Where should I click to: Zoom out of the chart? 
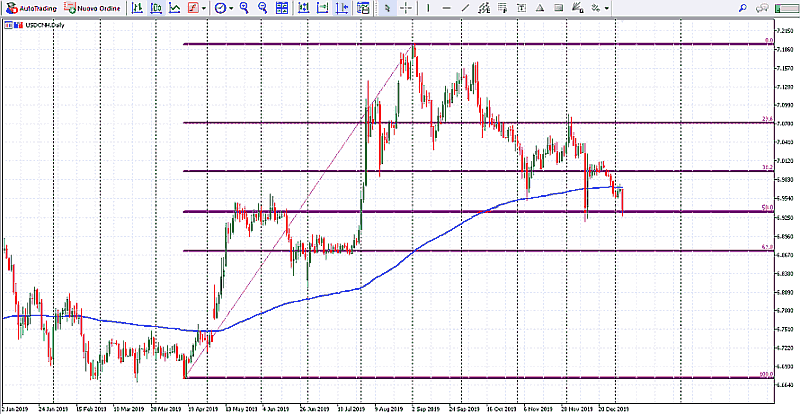[262, 8]
